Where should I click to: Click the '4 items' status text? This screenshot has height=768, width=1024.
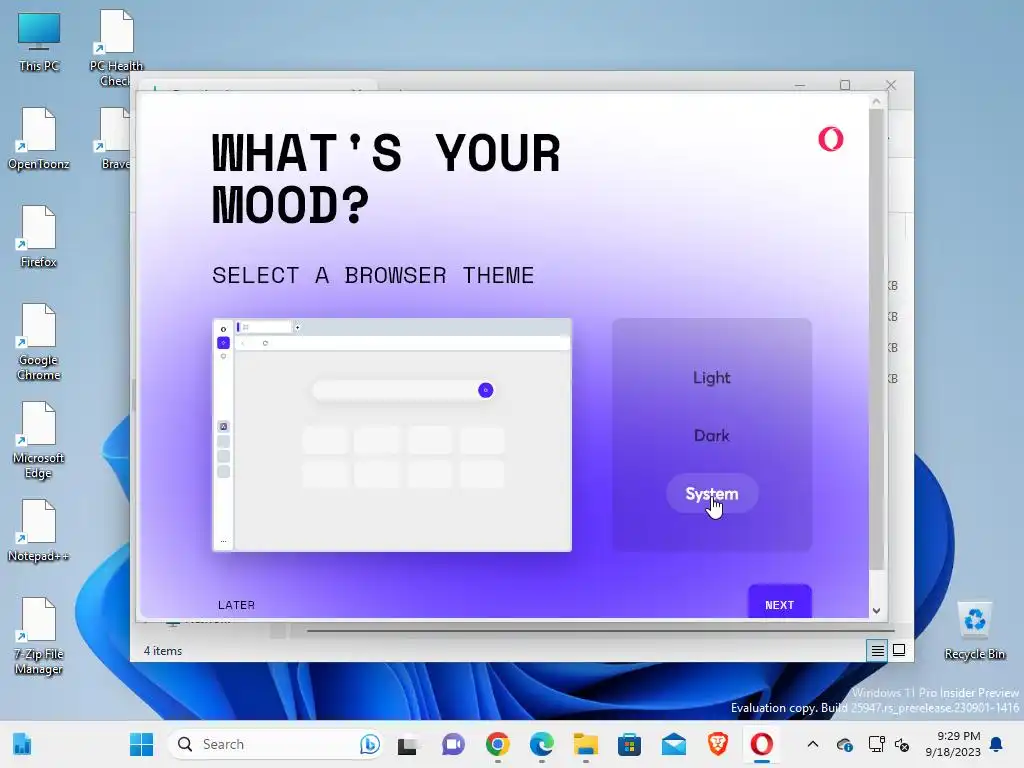click(163, 650)
